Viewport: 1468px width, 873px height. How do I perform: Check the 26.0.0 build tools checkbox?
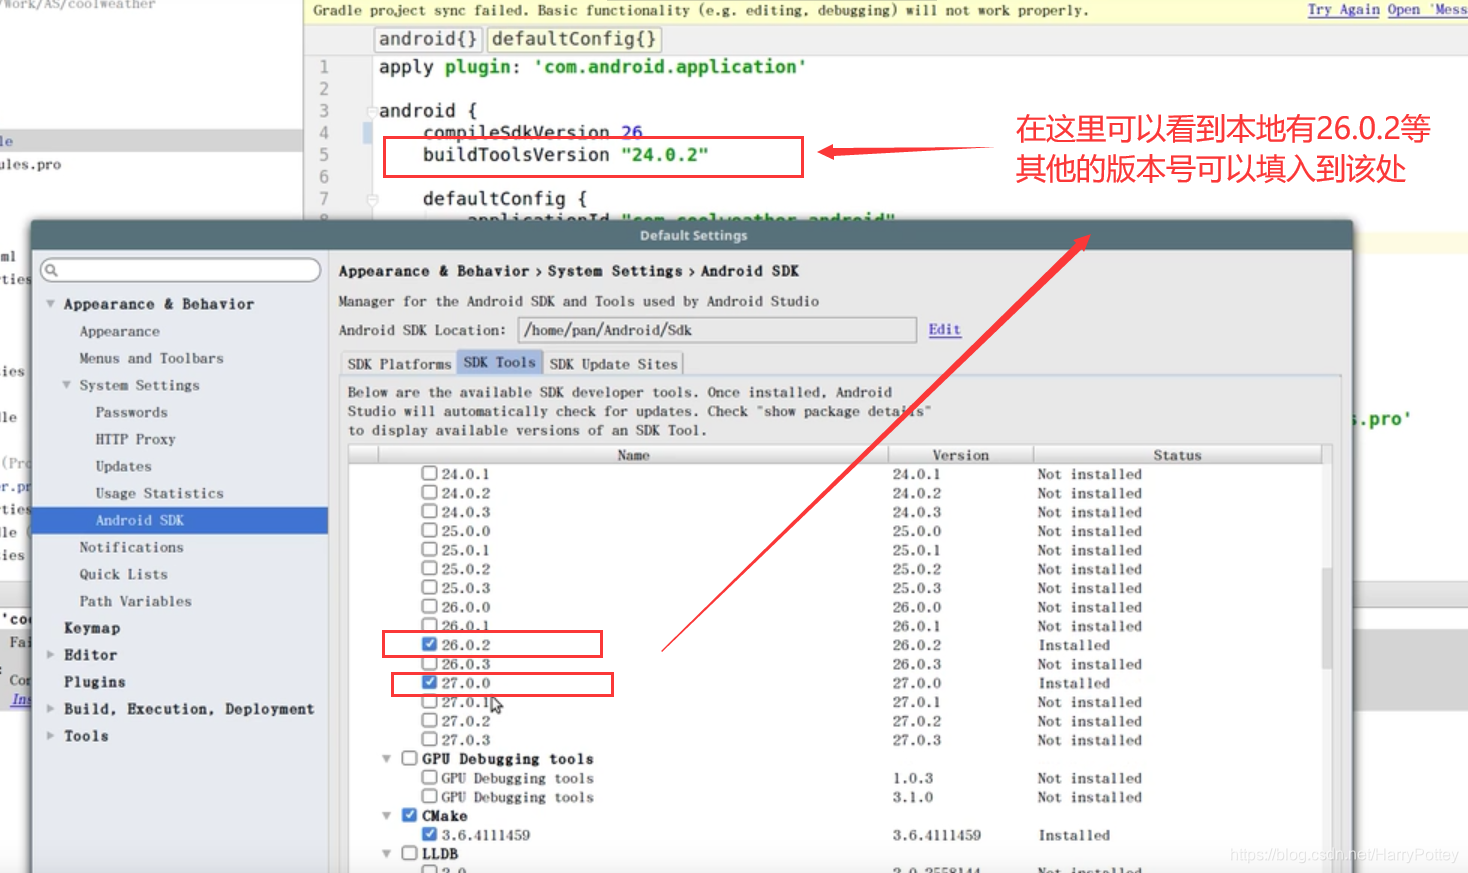[x=429, y=606]
